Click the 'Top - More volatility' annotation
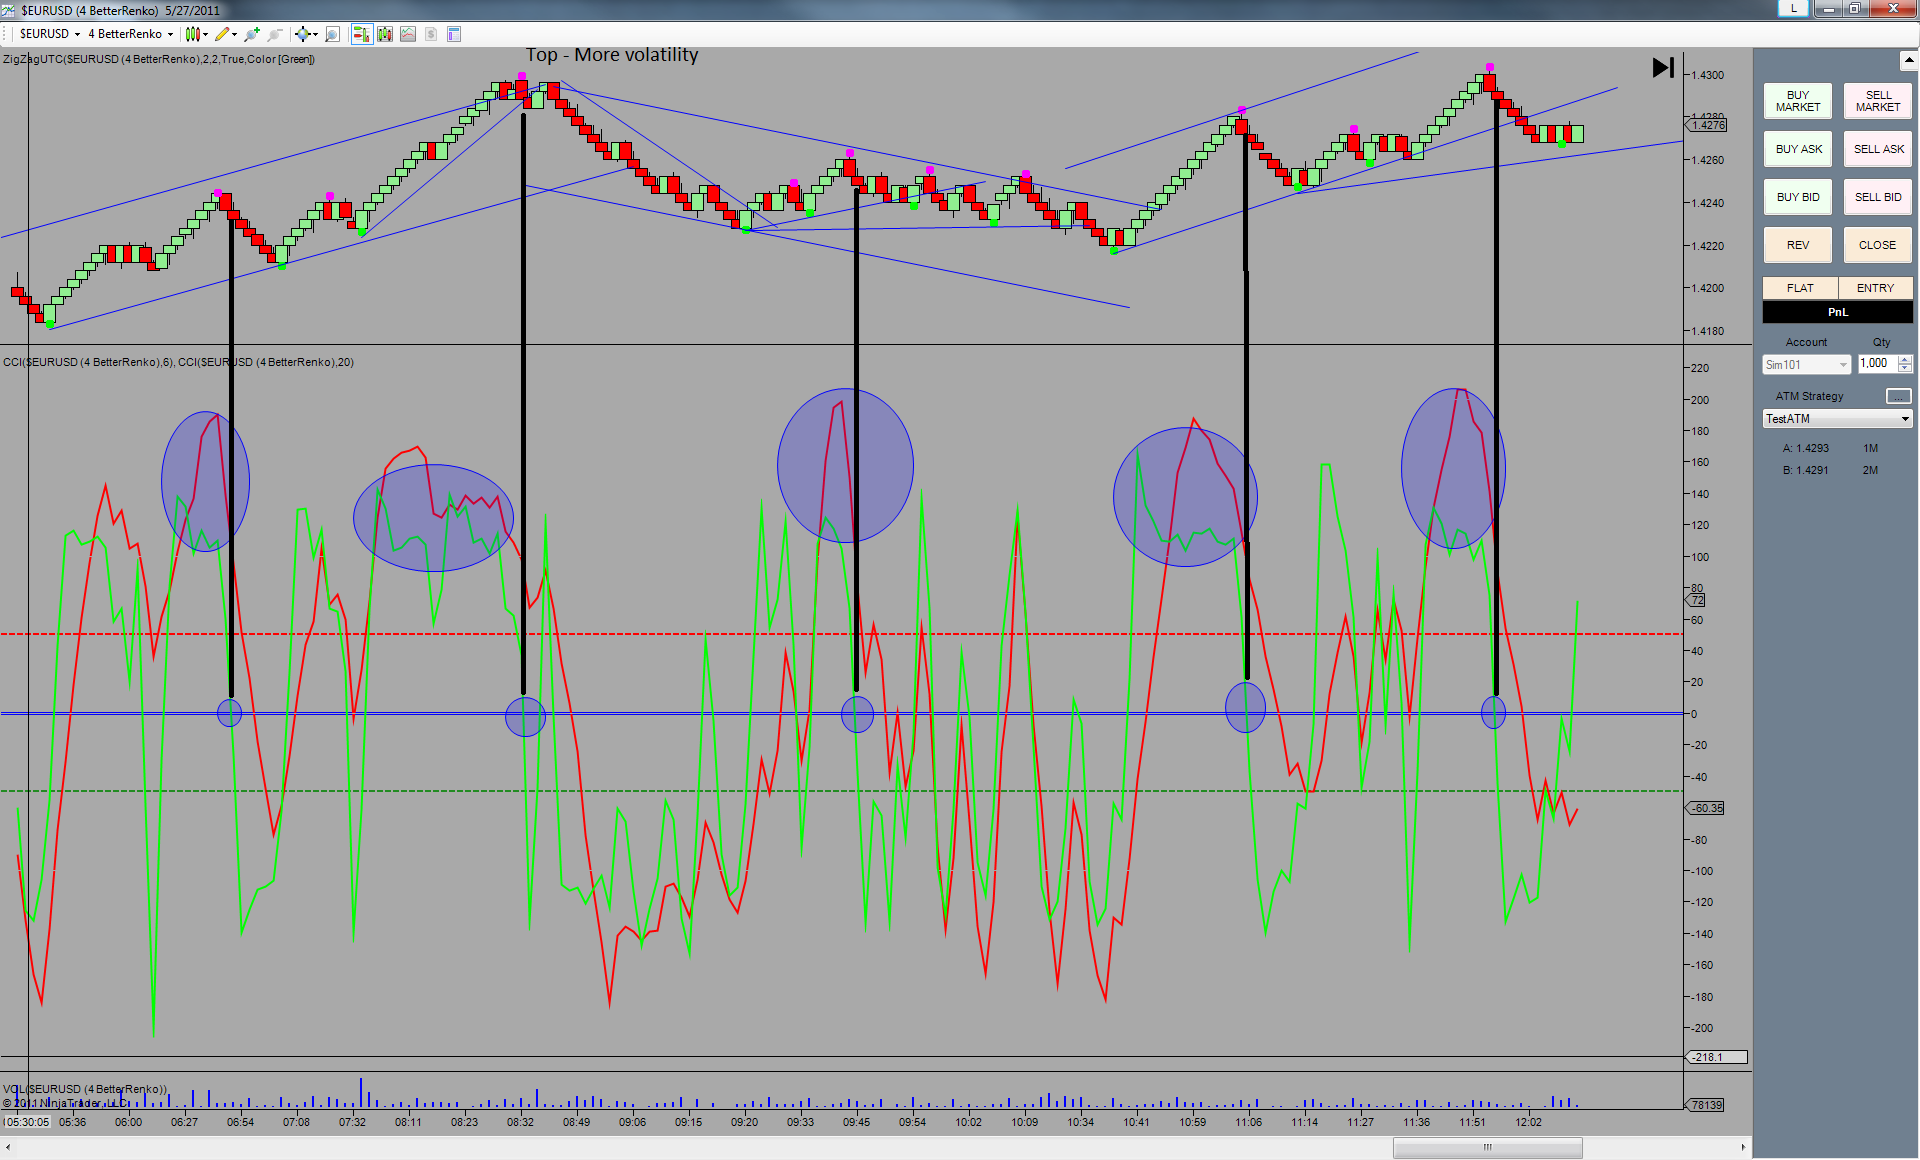The height and width of the screenshot is (1160, 1920). click(612, 55)
